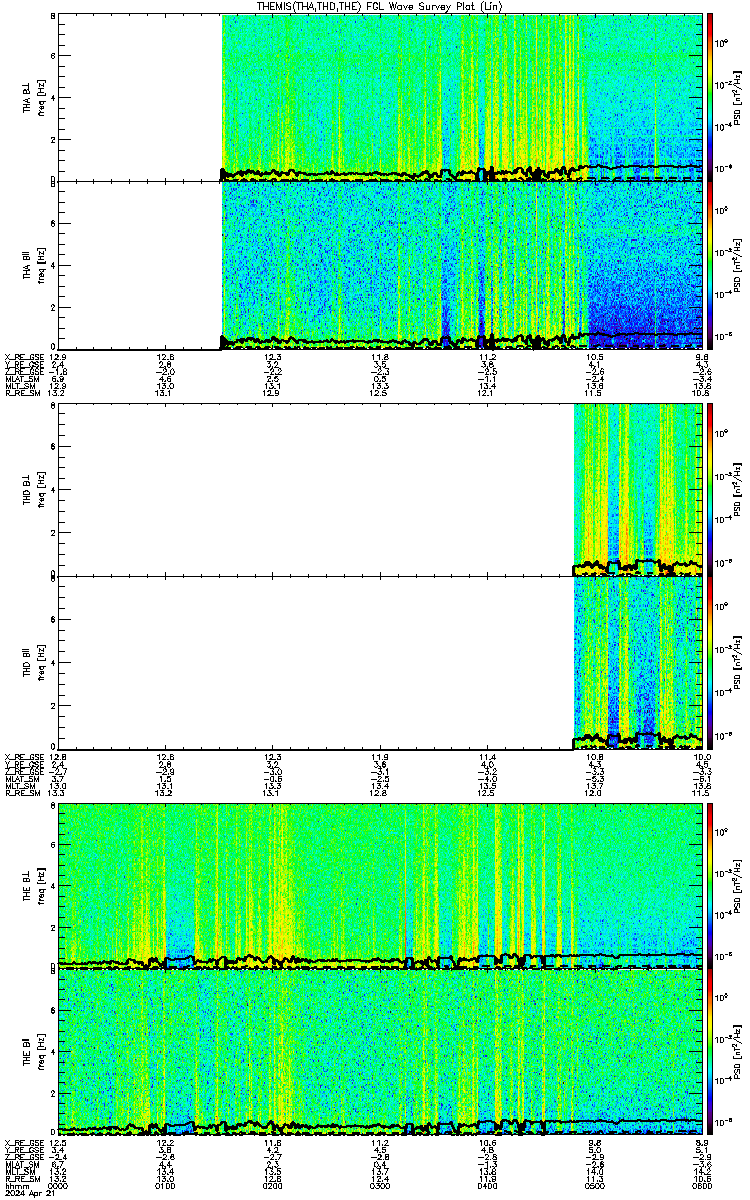The height and width of the screenshot is (1200, 750).
Task: Click the THA B-perpendicular spectrogram panel
Action: 380,96
